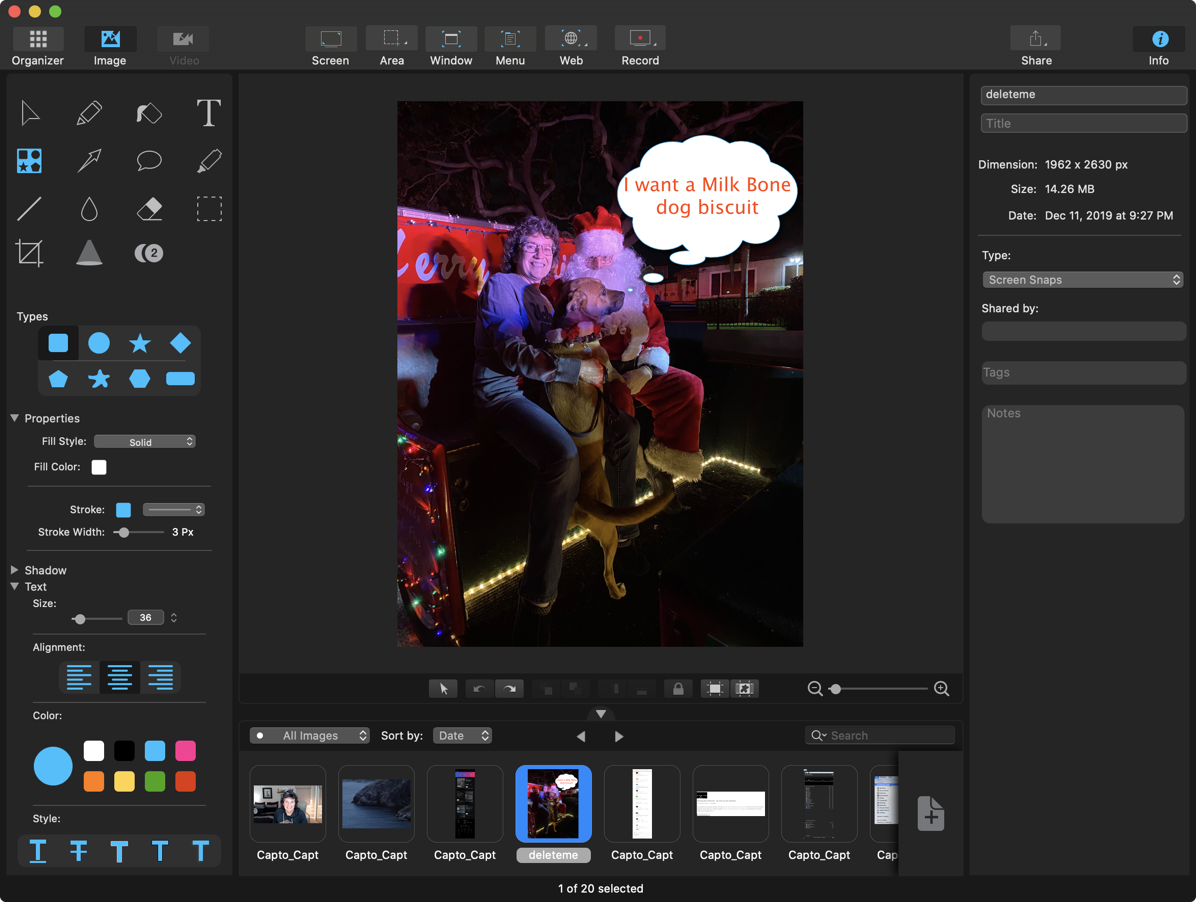Activate the Eraser tool
The image size is (1196, 902).
tap(149, 208)
